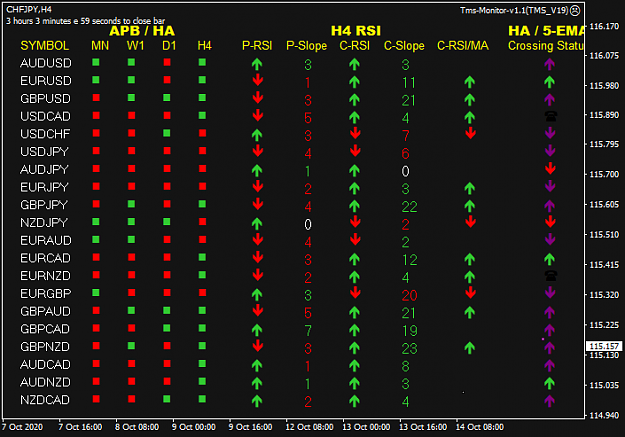Screen dimensions: 625x437
Task: Click the AUDNZD green Crossing Status arrow
Action: 549,383
